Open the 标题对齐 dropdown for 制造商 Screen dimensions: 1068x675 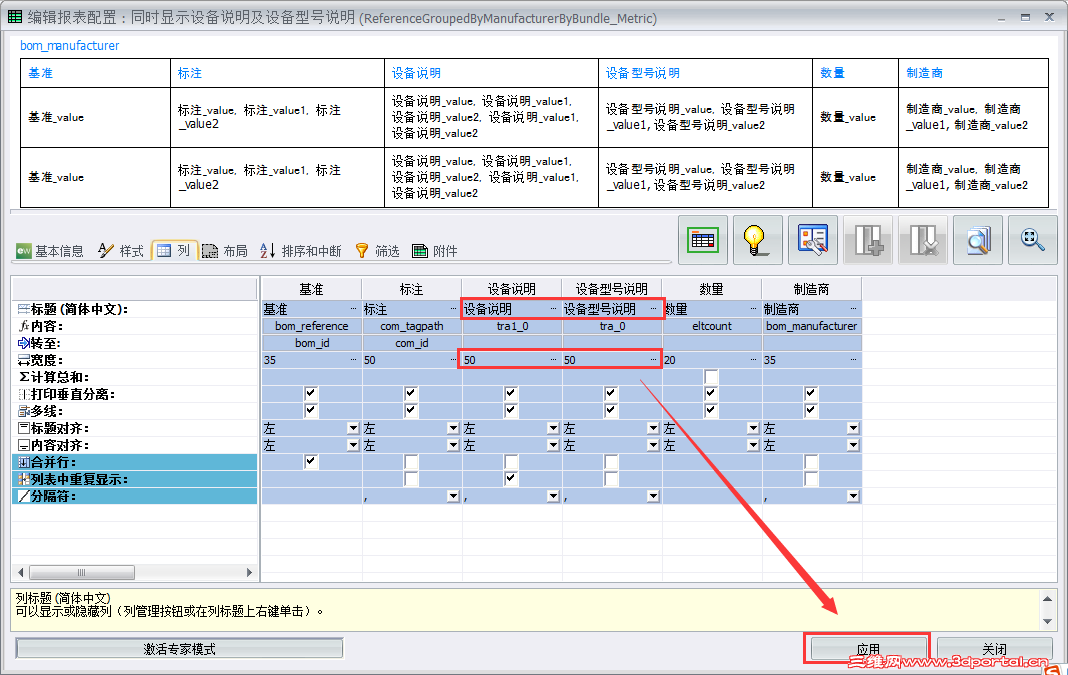pyautogui.click(x=852, y=426)
